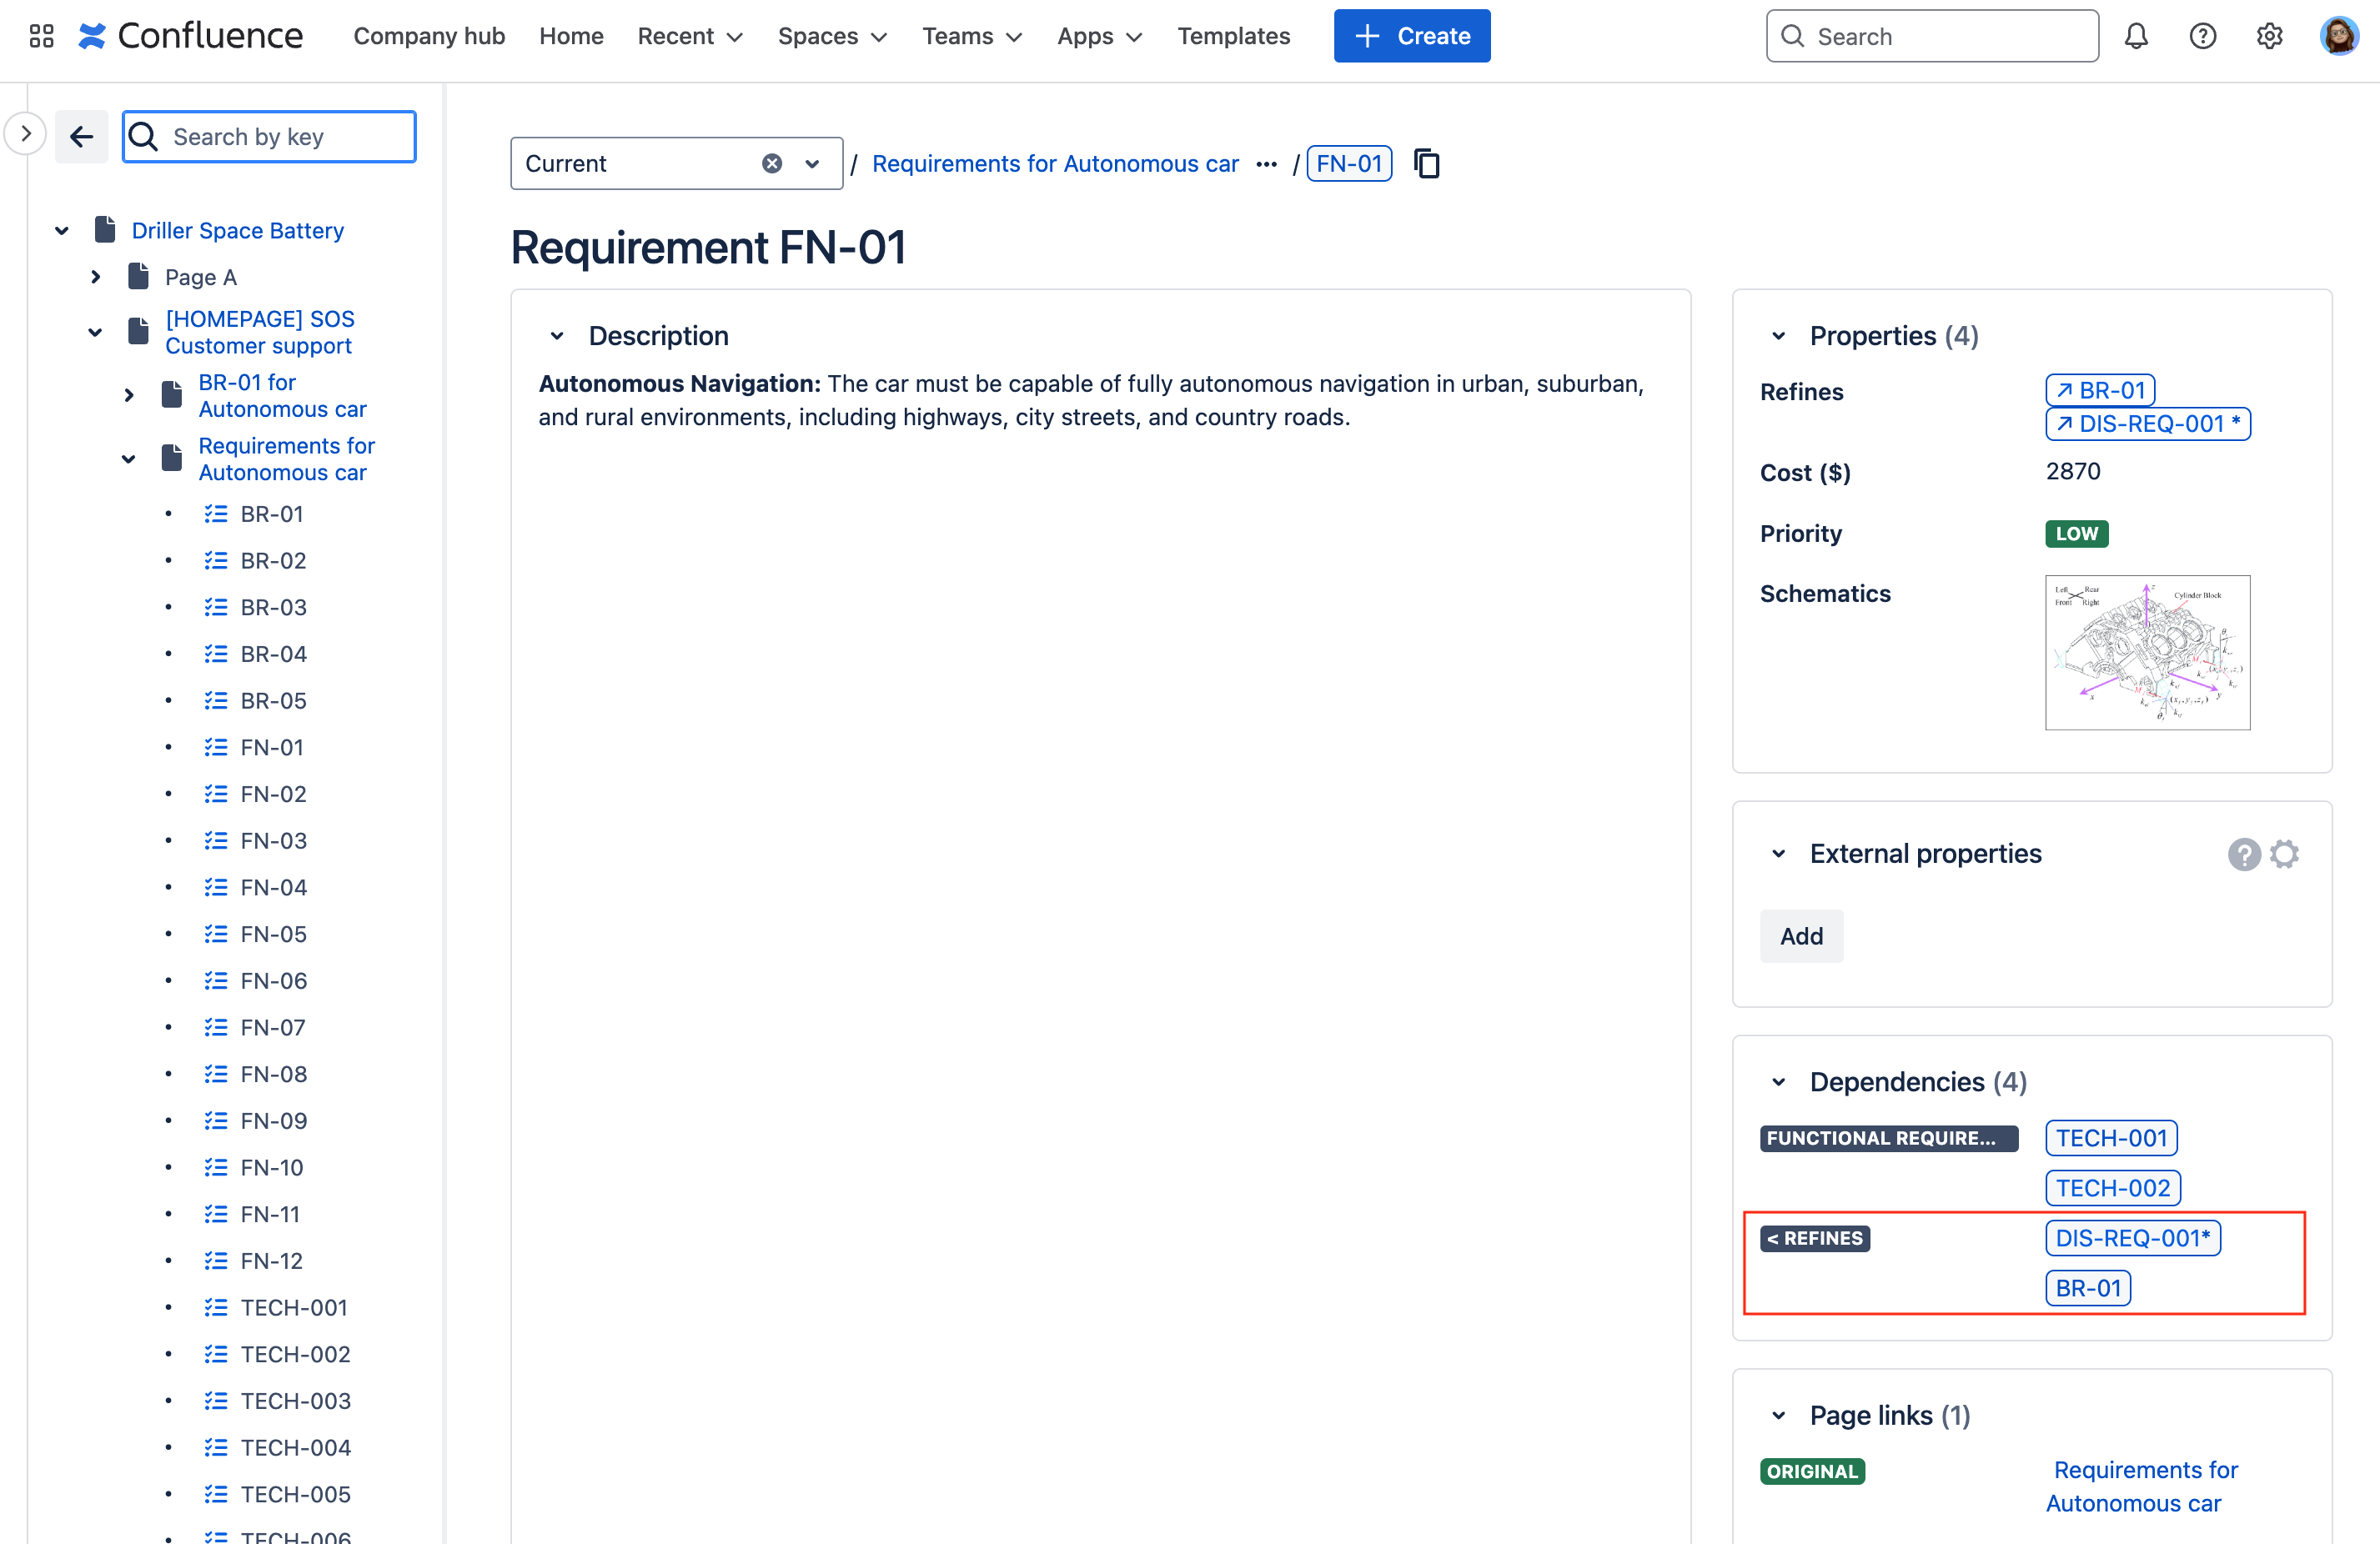Open the app switcher grid icon
Viewport: 2380px width, 1544px height.
pyautogui.click(x=40, y=35)
